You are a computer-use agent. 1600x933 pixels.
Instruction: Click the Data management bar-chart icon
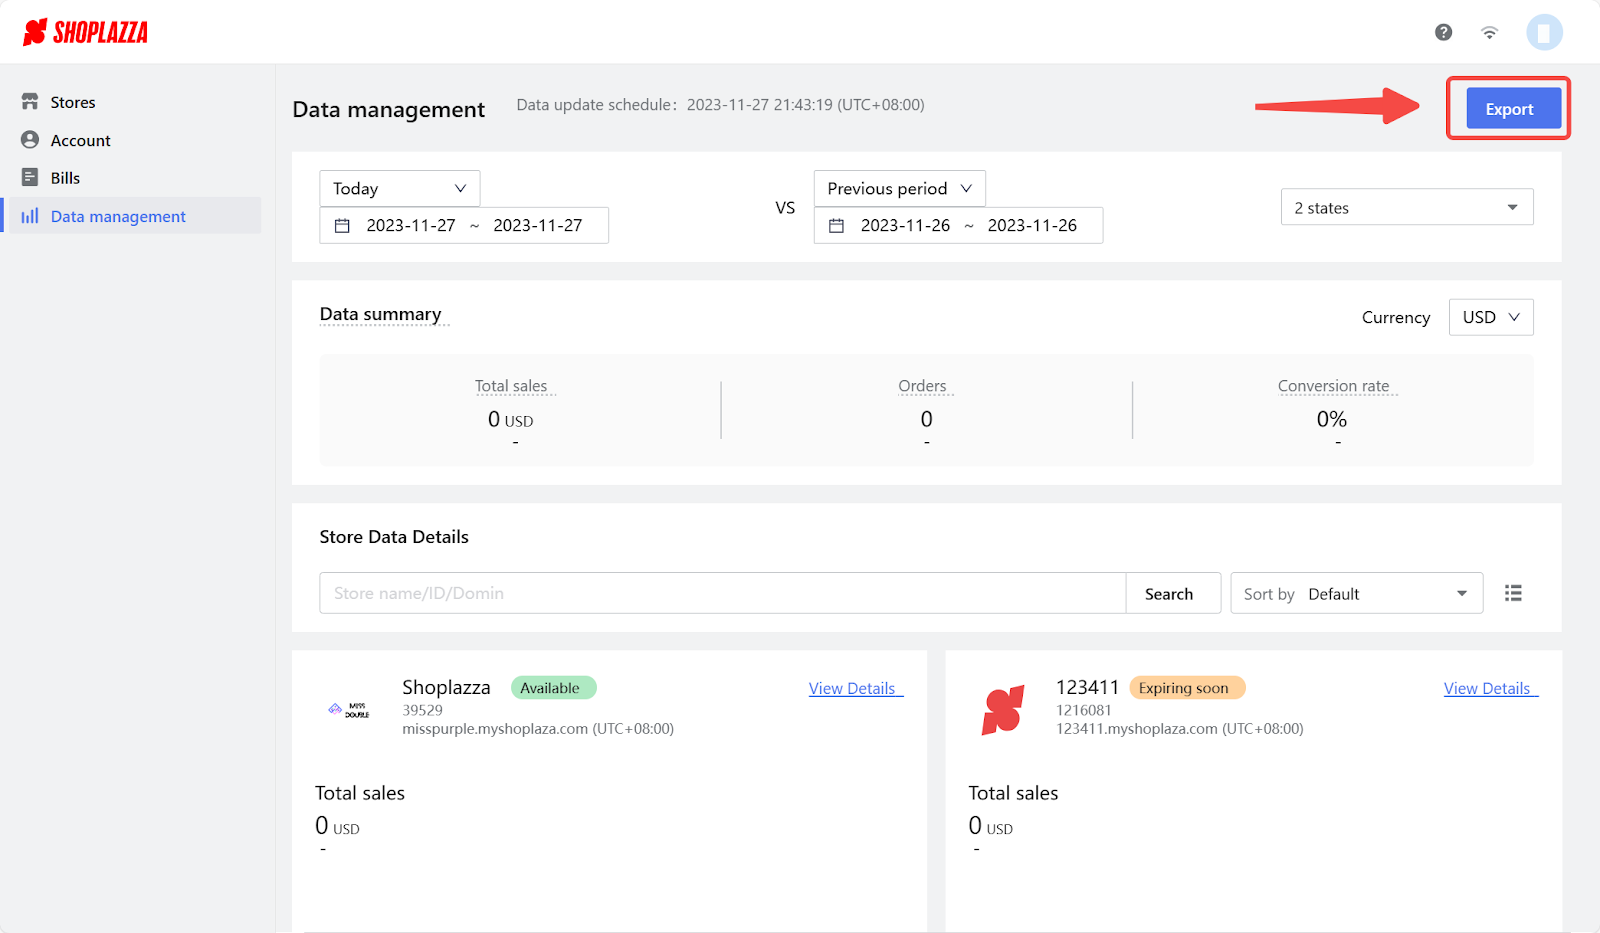[30, 216]
